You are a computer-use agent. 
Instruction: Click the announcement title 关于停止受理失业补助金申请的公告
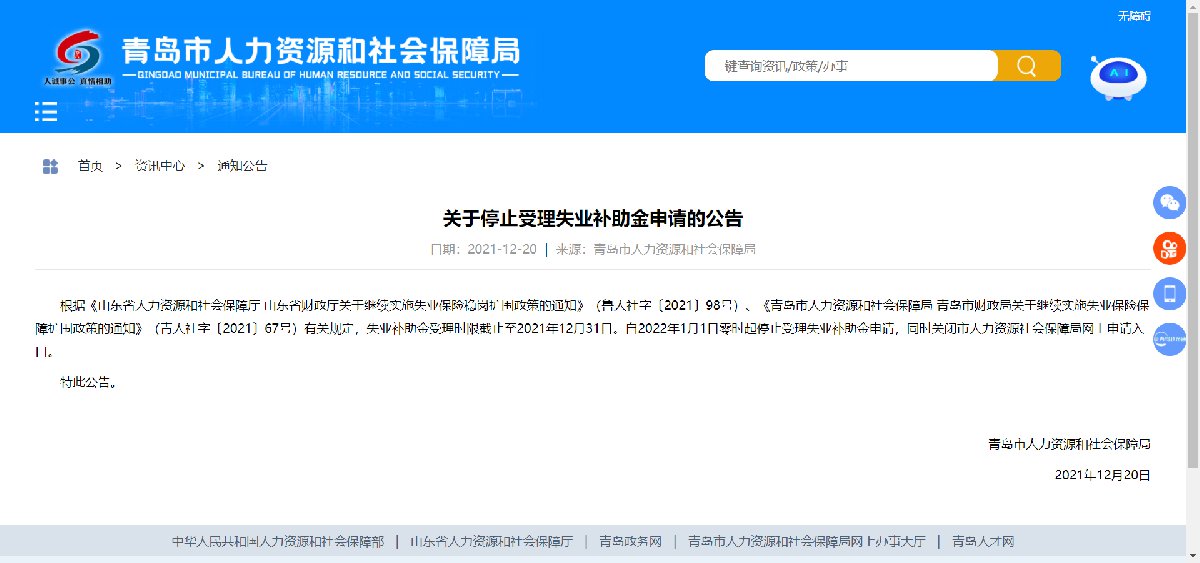pyautogui.click(x=593, y=218)
